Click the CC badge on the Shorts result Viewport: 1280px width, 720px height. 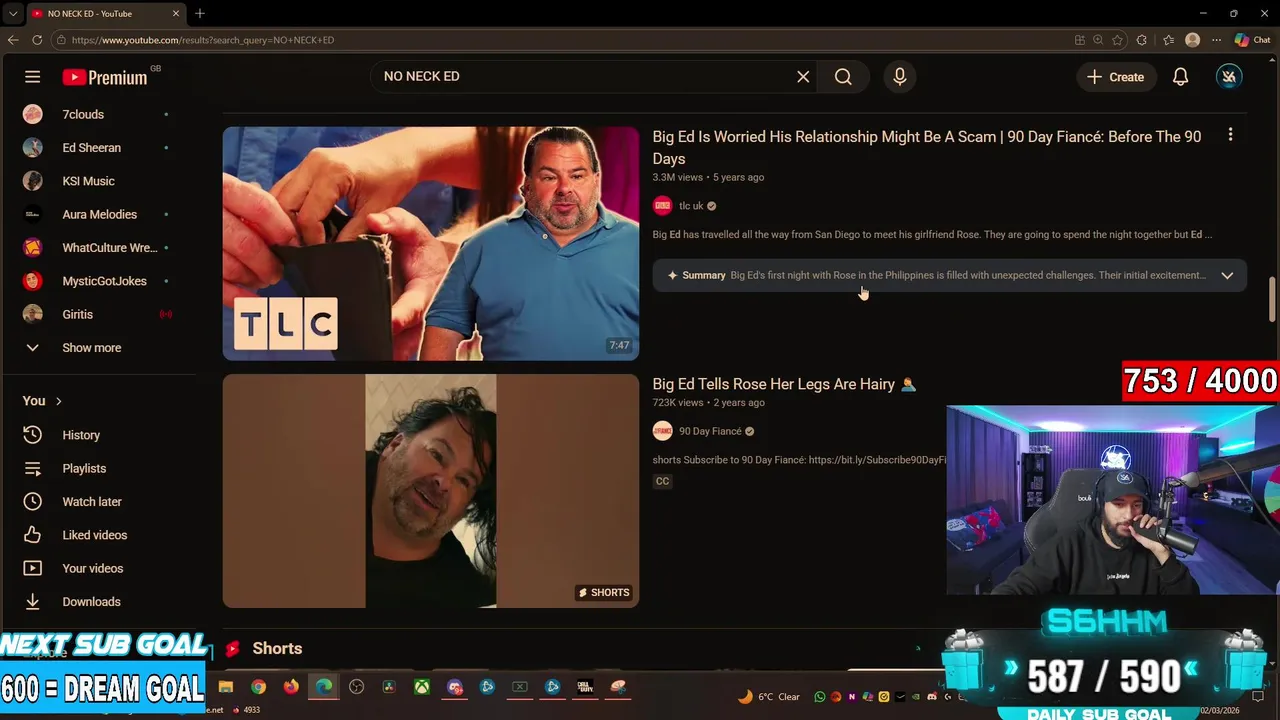pyautogui.click(x=662, y=481)
